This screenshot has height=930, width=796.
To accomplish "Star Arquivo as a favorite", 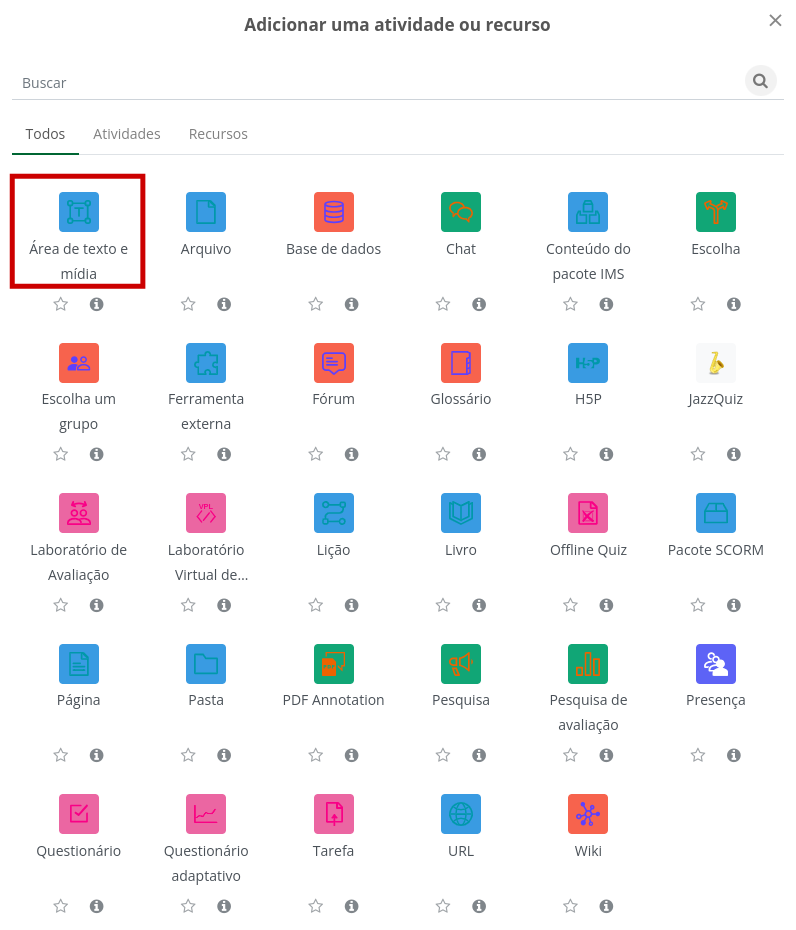I will pos(188,304).
